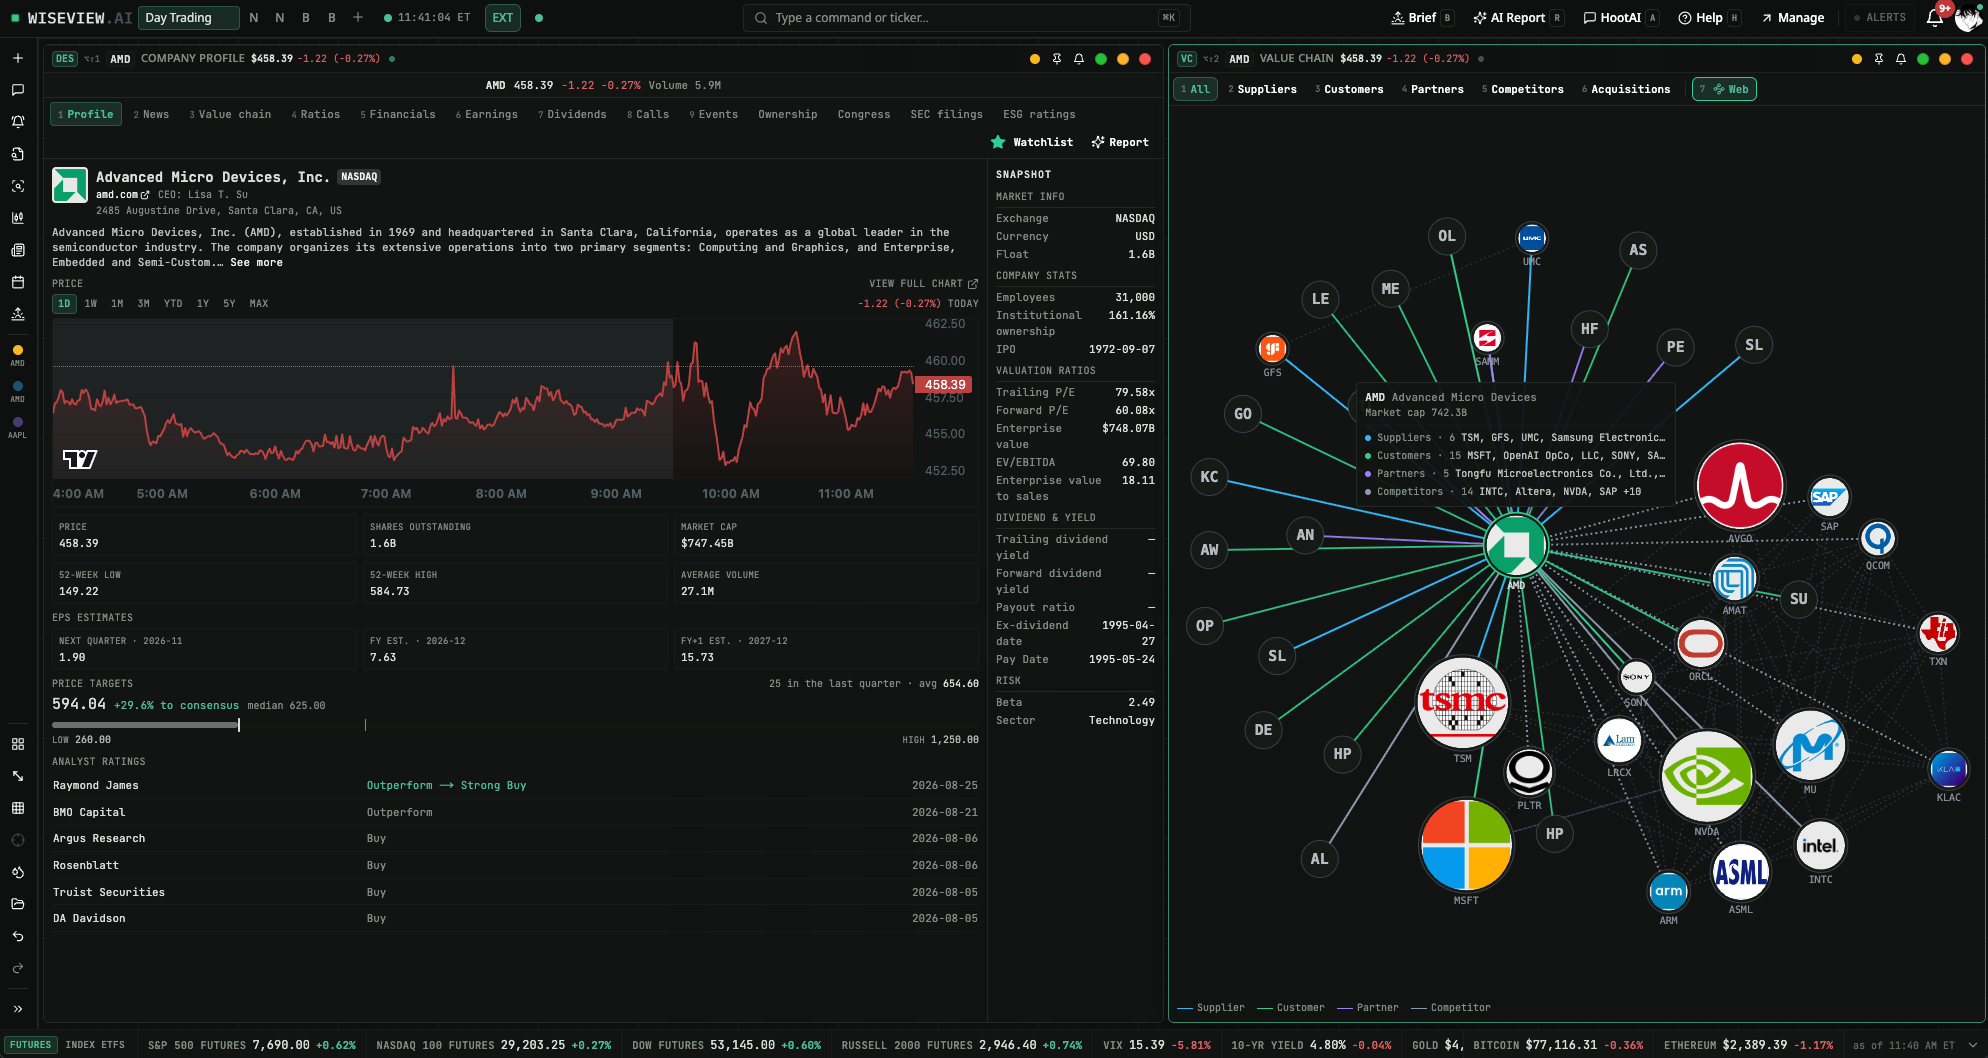Open the alarm bell icon in left sidebar
Image resolution: width=1988 pixels, height=1058 pixels.
pyautogui.click(x=17, y=122)
